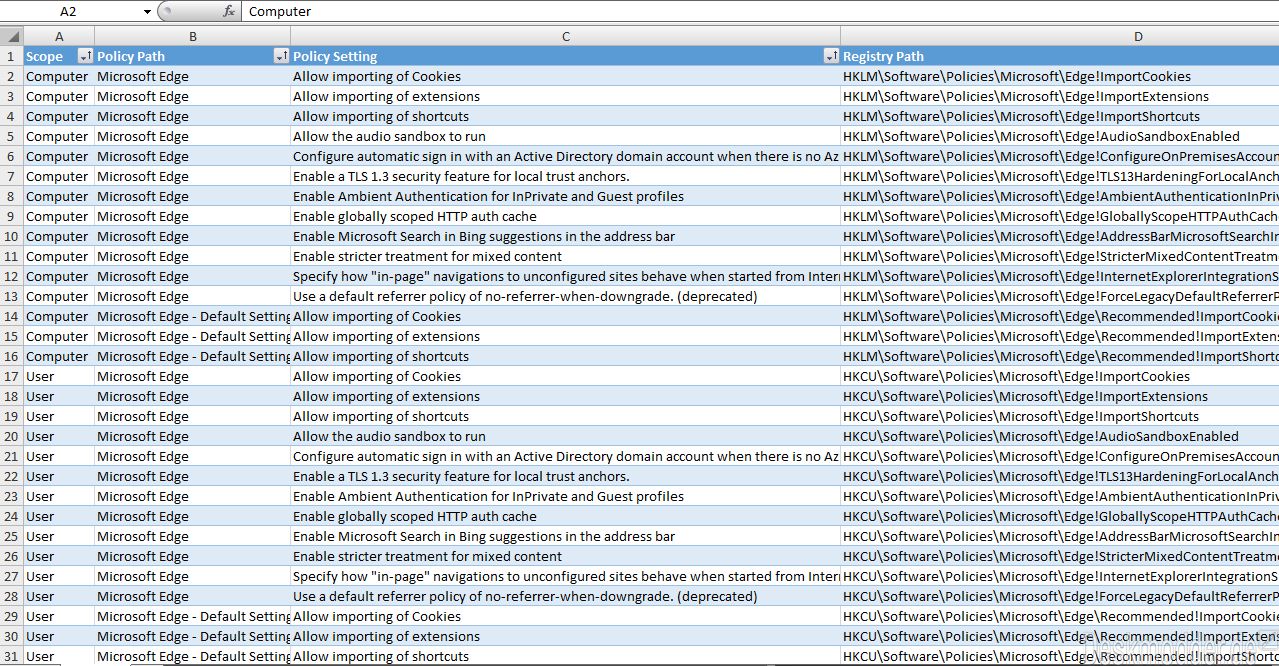Select 'Enable globally scoped HTTP auth cache' in row 9
The height and width of the screenshot is (666, 1279).
click(x=566, y=216)
